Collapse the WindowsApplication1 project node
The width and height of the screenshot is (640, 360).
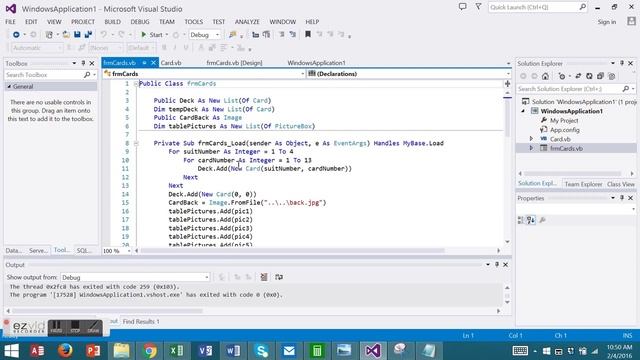coord(523,111)
